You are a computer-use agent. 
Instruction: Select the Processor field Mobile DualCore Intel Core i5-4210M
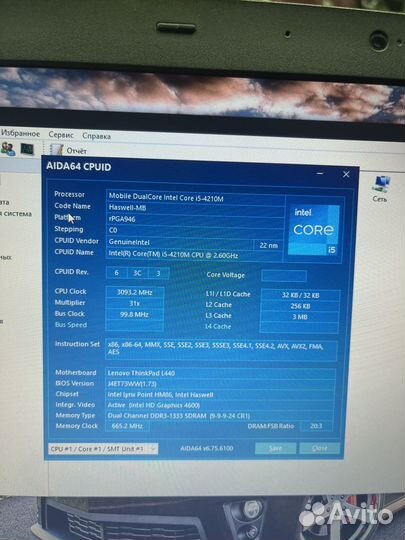[195, 198]
